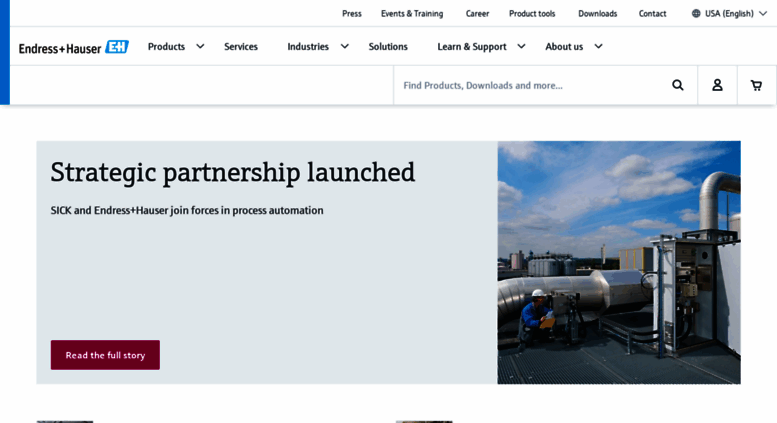Follow the Contact link

[x=652, y=13]
